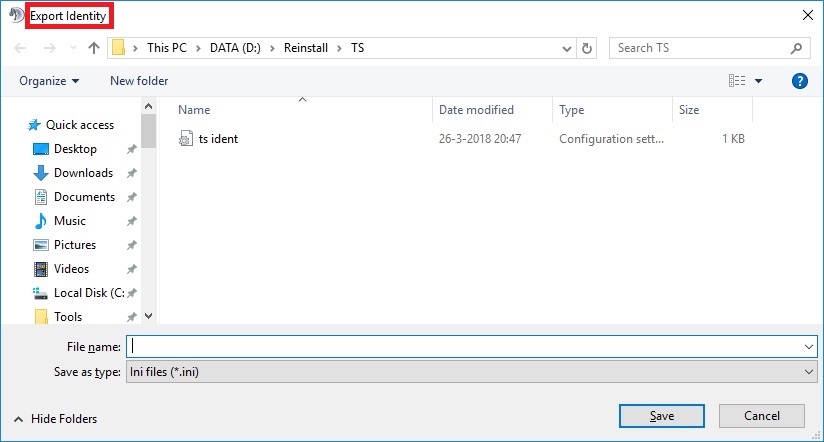Click in the File name text field

pos(465,346)
